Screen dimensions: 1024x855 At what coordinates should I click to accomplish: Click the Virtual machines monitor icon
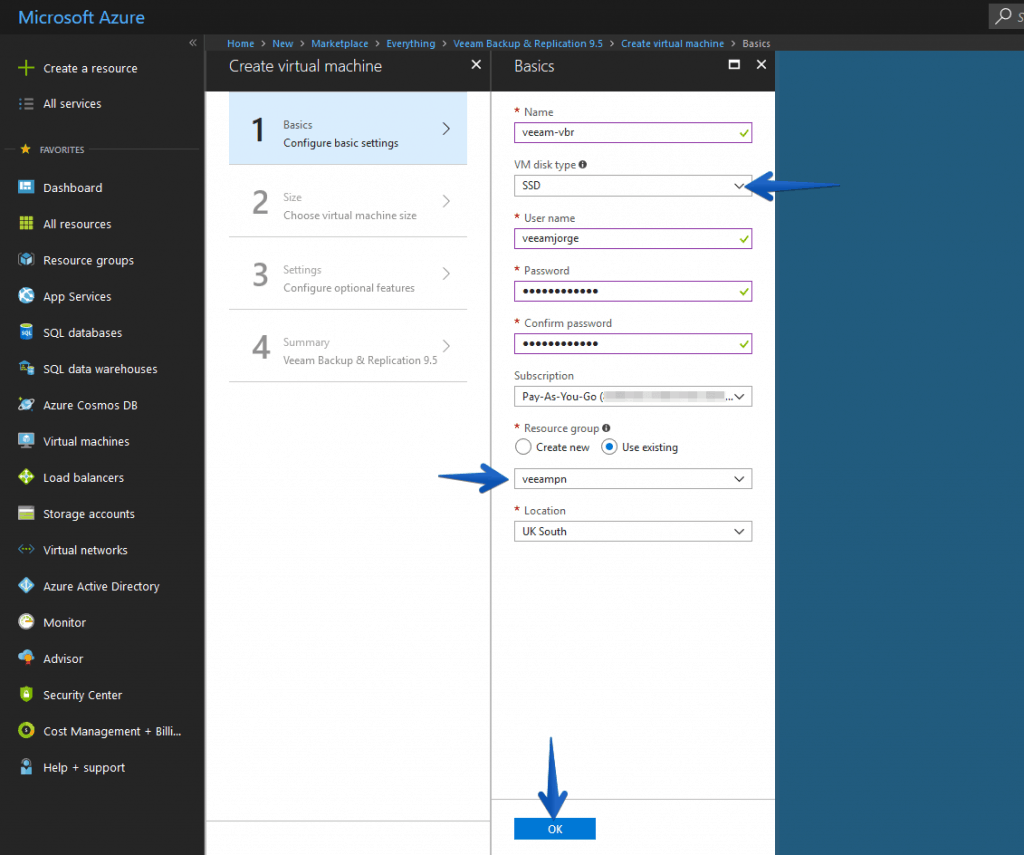tap(26, 440)
